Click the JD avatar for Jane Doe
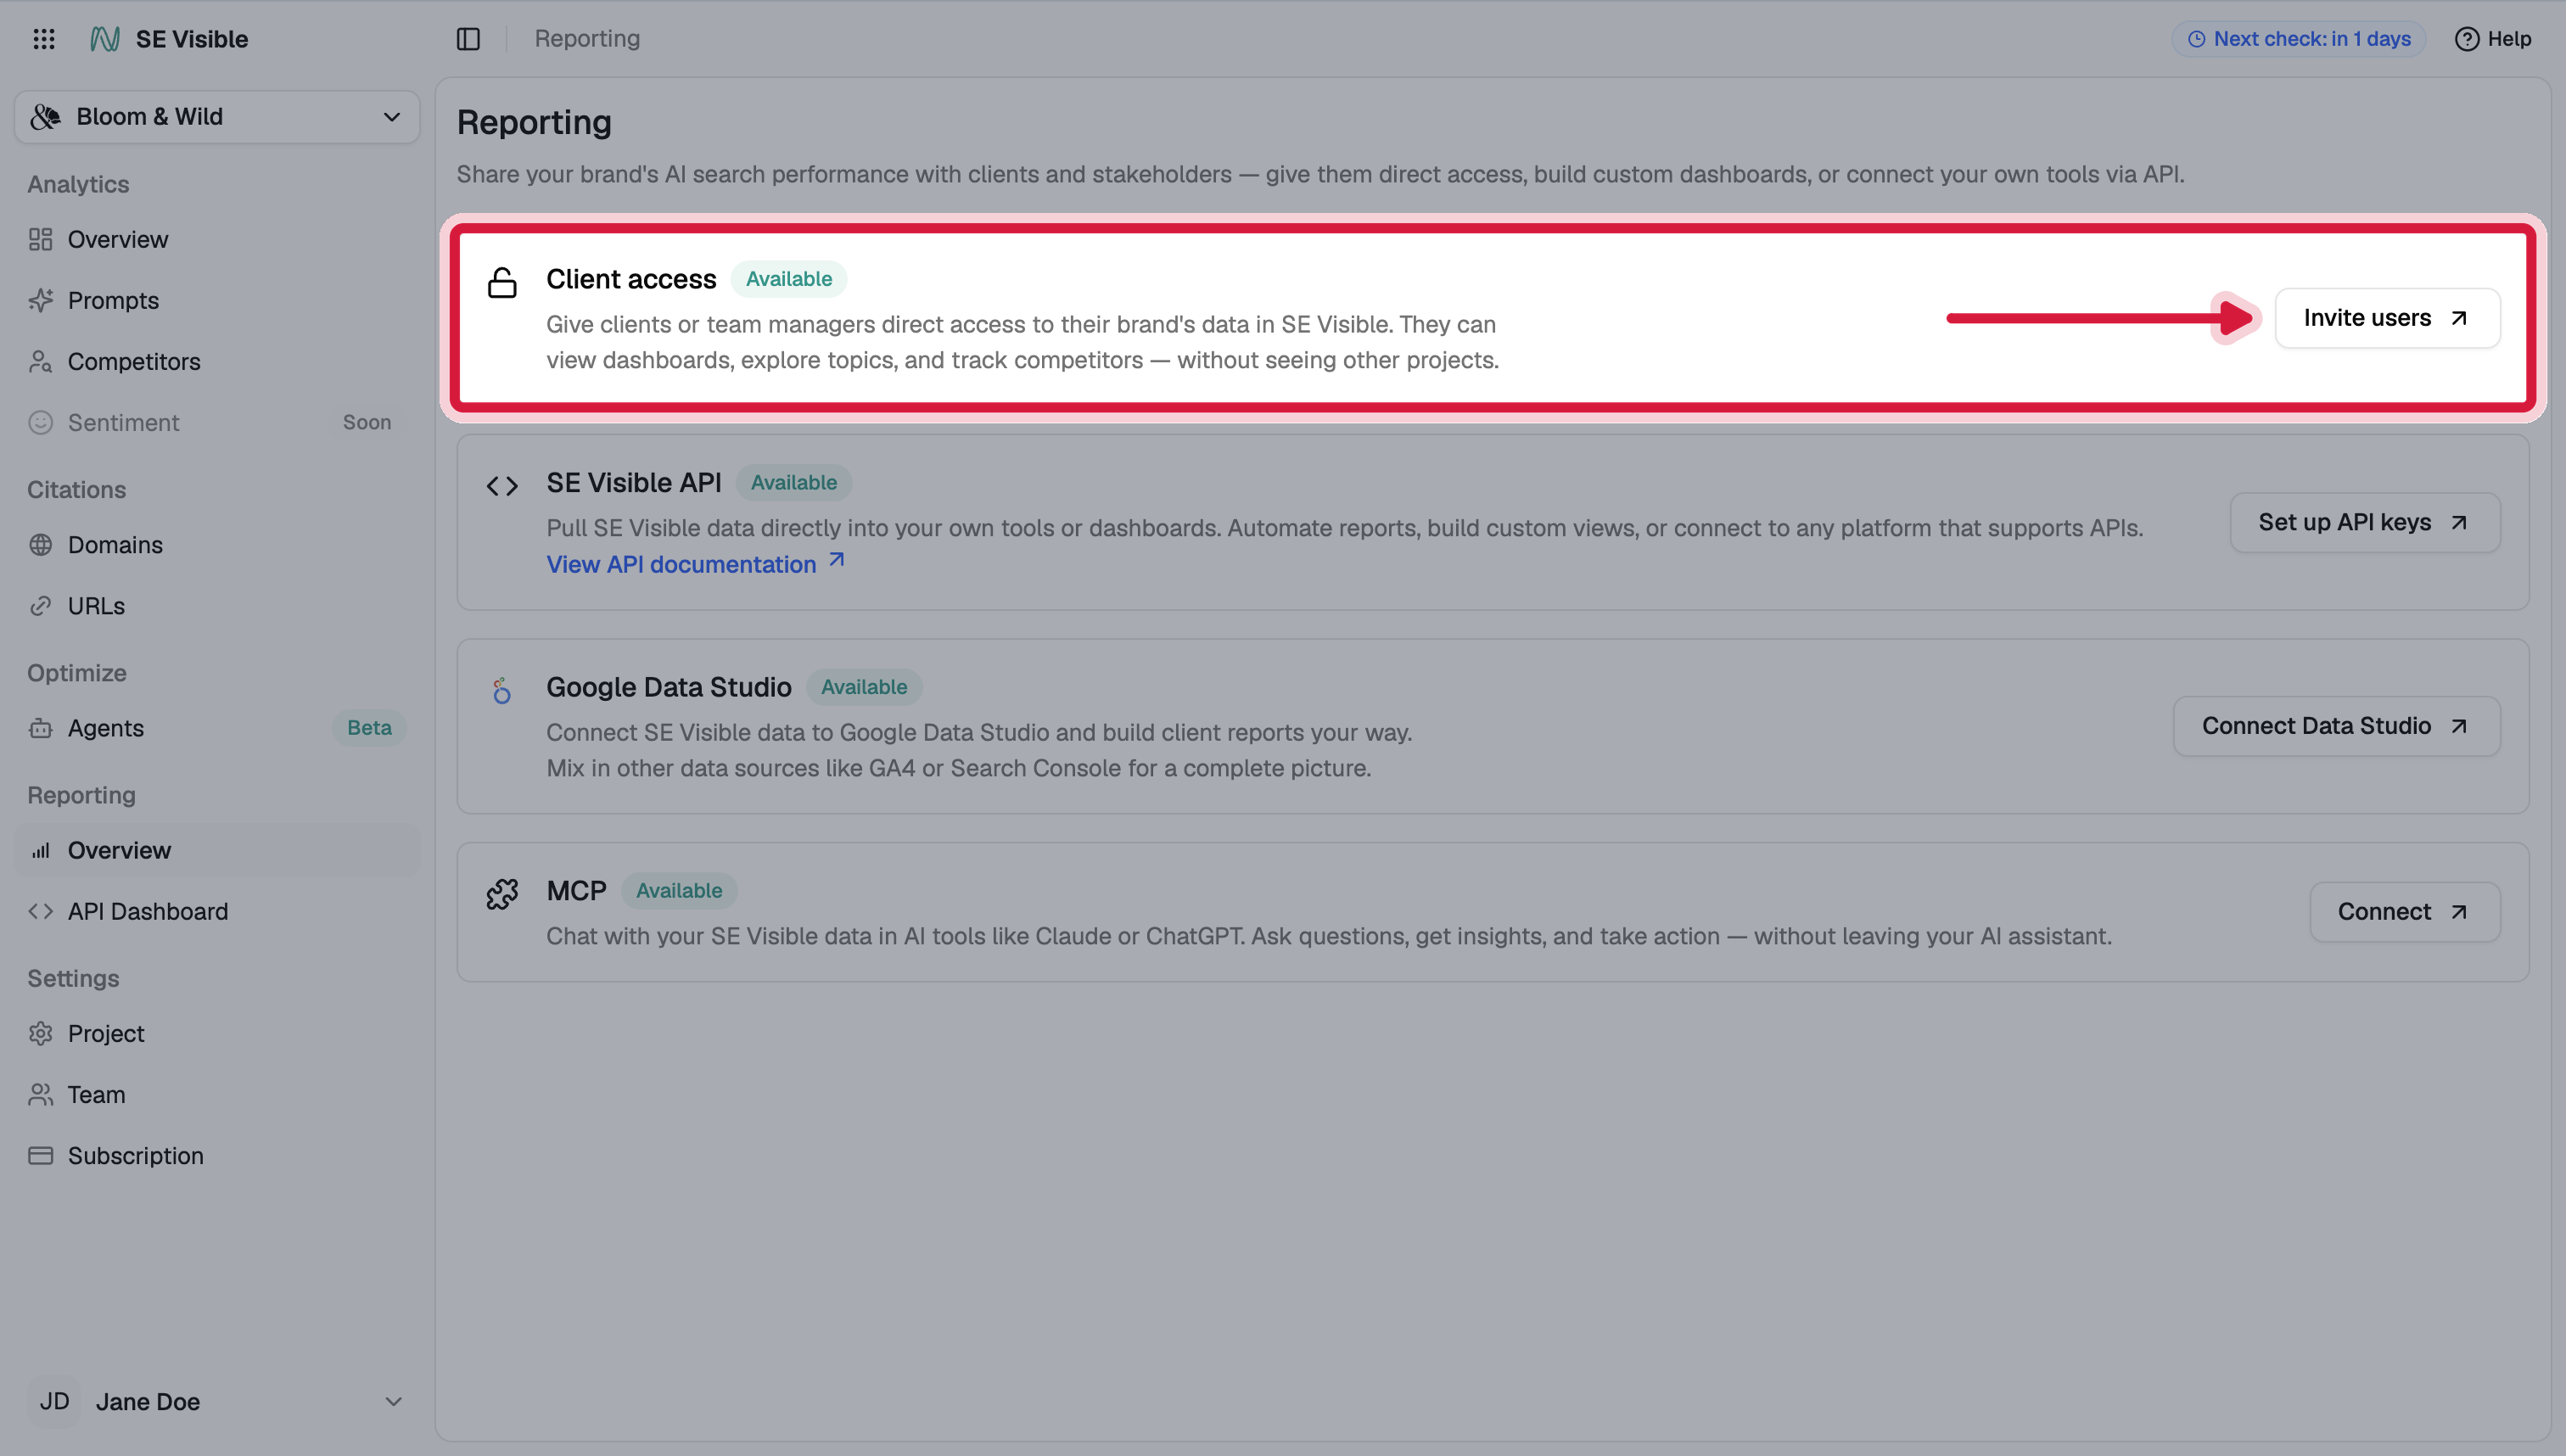 54,1401
